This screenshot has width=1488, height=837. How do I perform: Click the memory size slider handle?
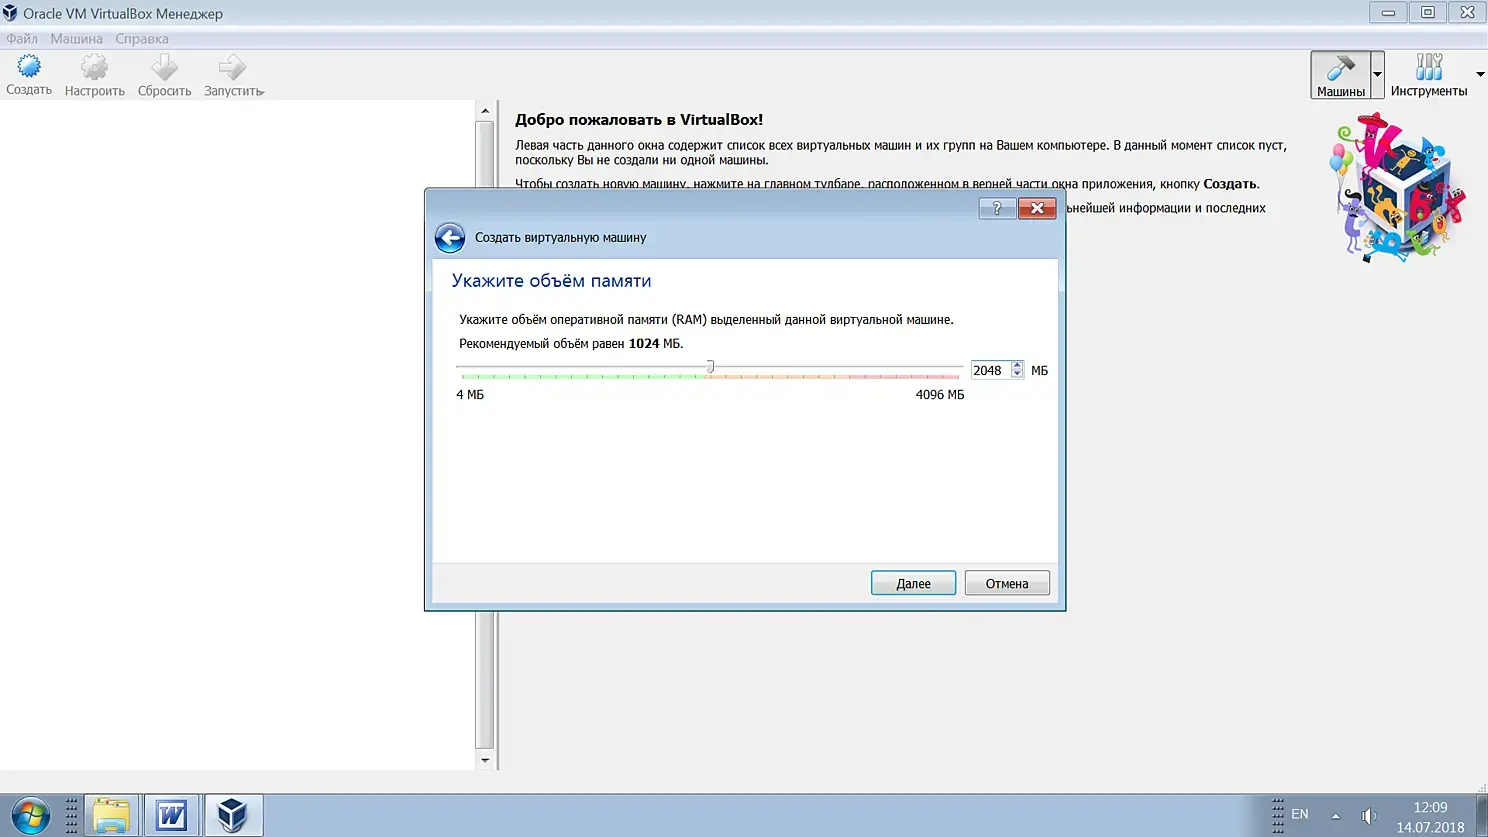710,367
